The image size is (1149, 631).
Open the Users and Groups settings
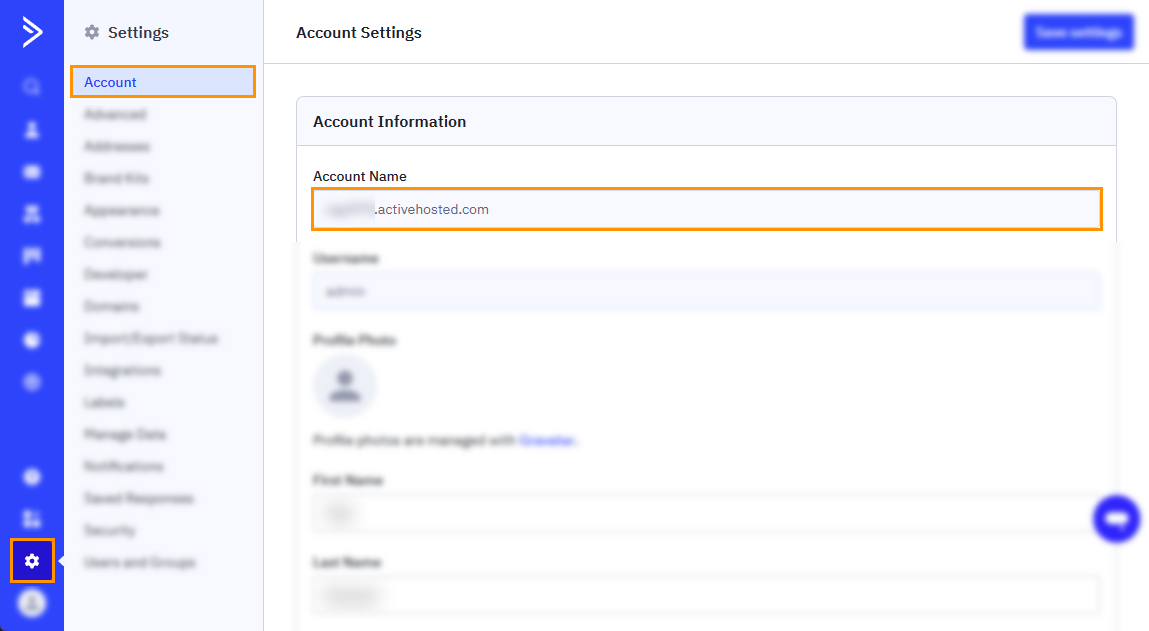pyautogui.click(x=139, y=562)
